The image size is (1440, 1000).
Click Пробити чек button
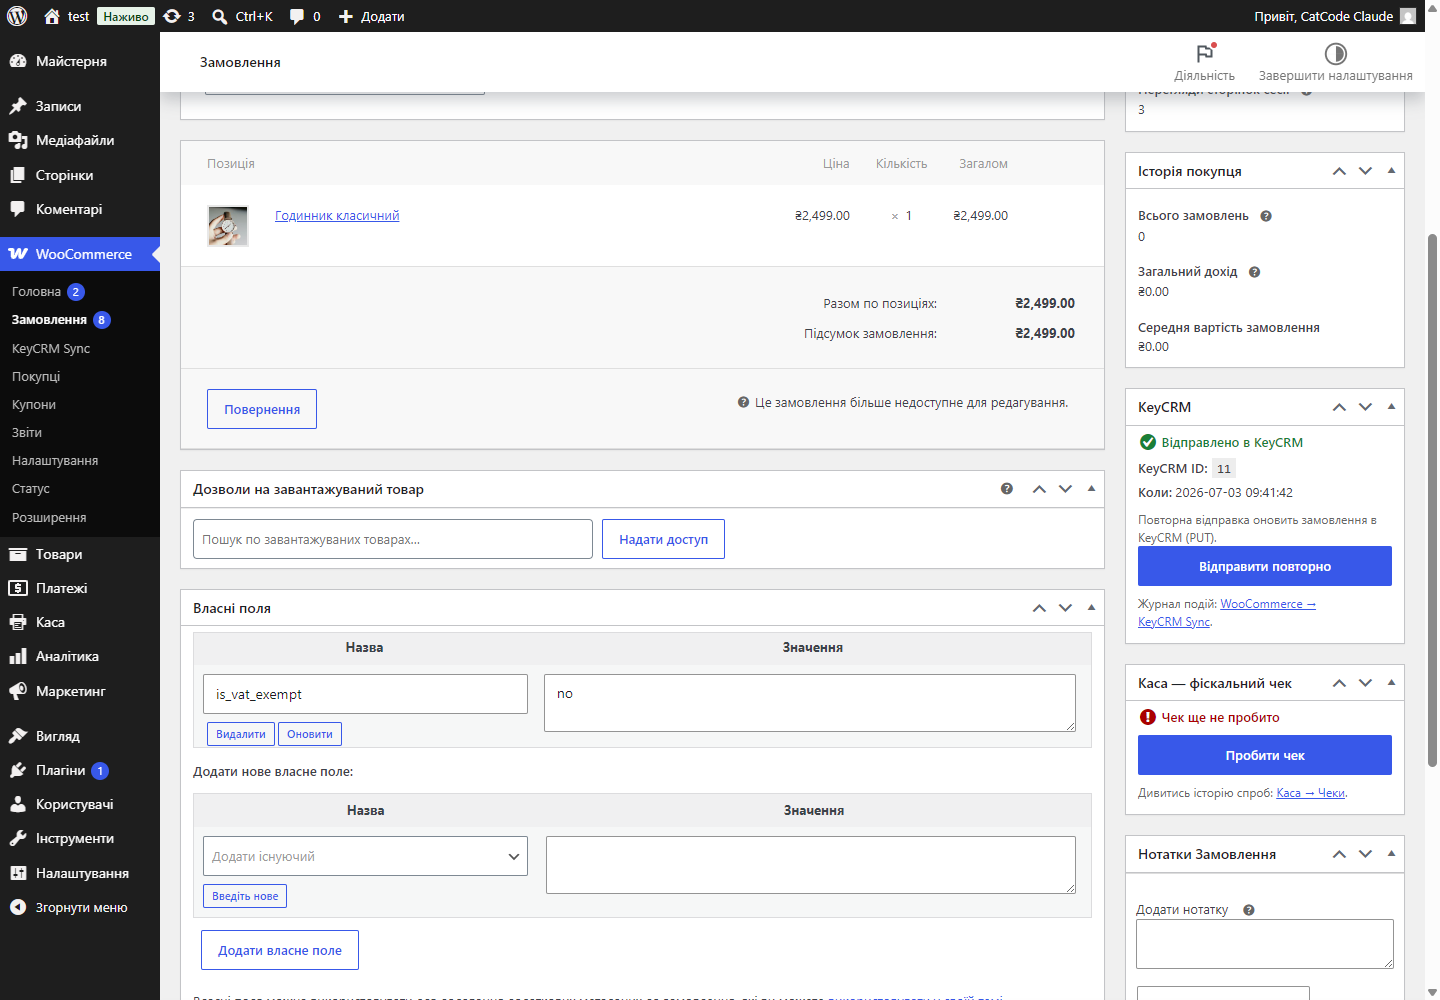click(1265, 755)
